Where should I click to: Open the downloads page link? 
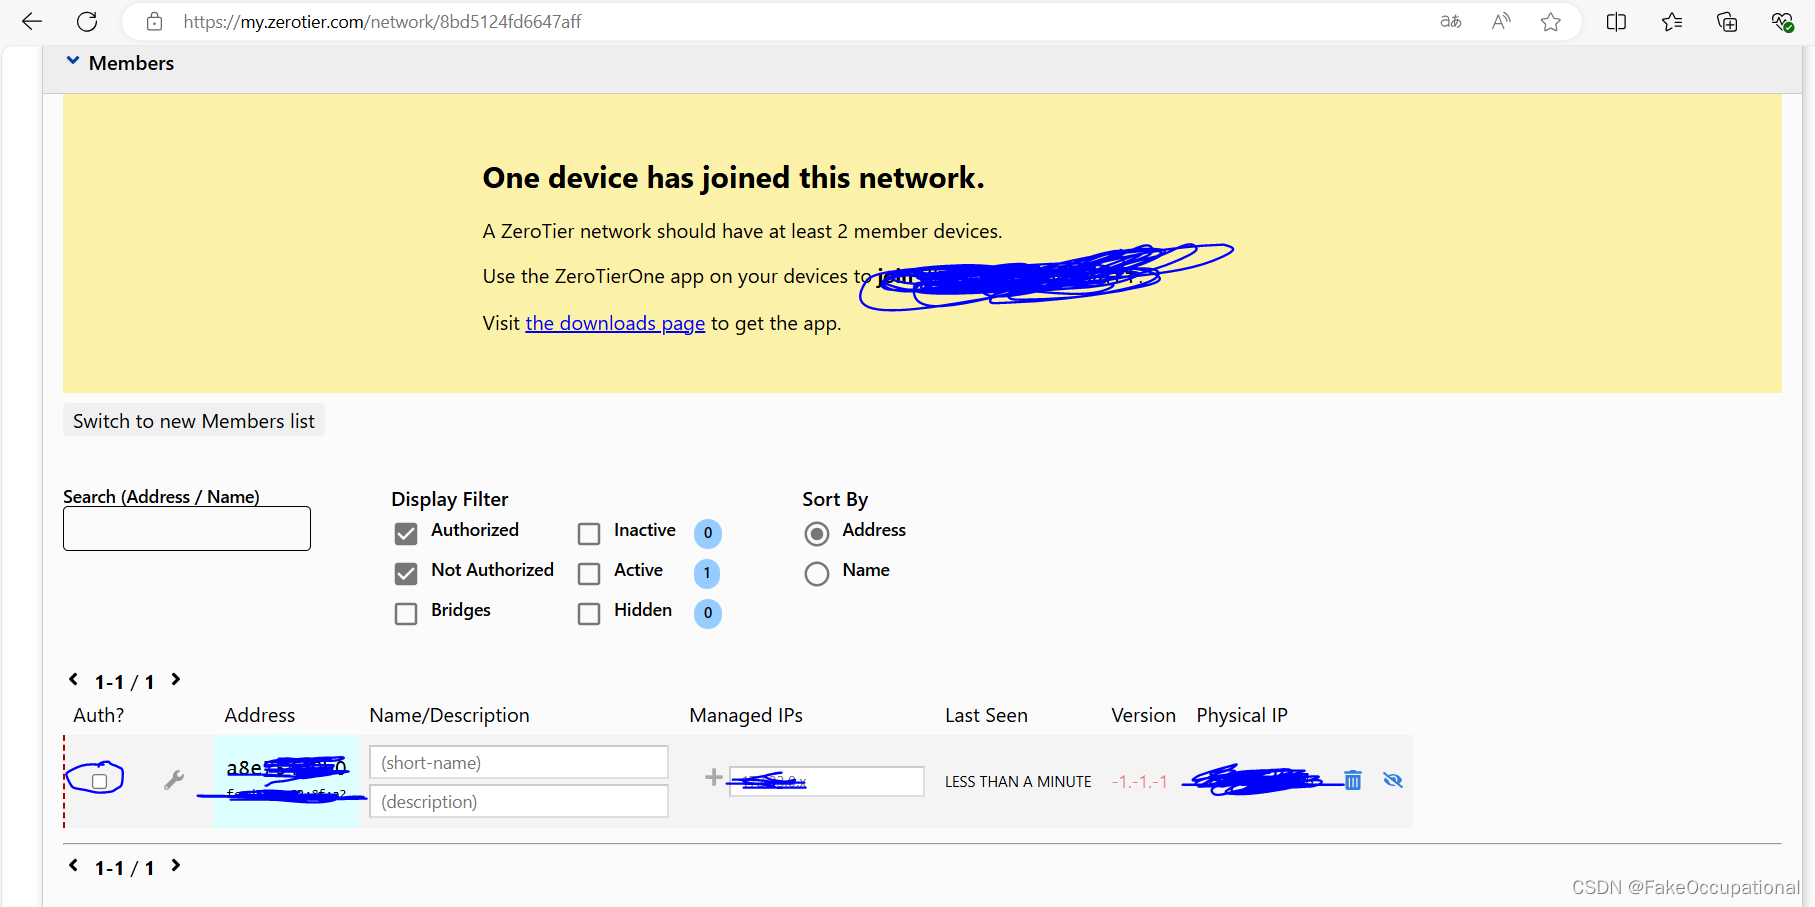(615, 323)
